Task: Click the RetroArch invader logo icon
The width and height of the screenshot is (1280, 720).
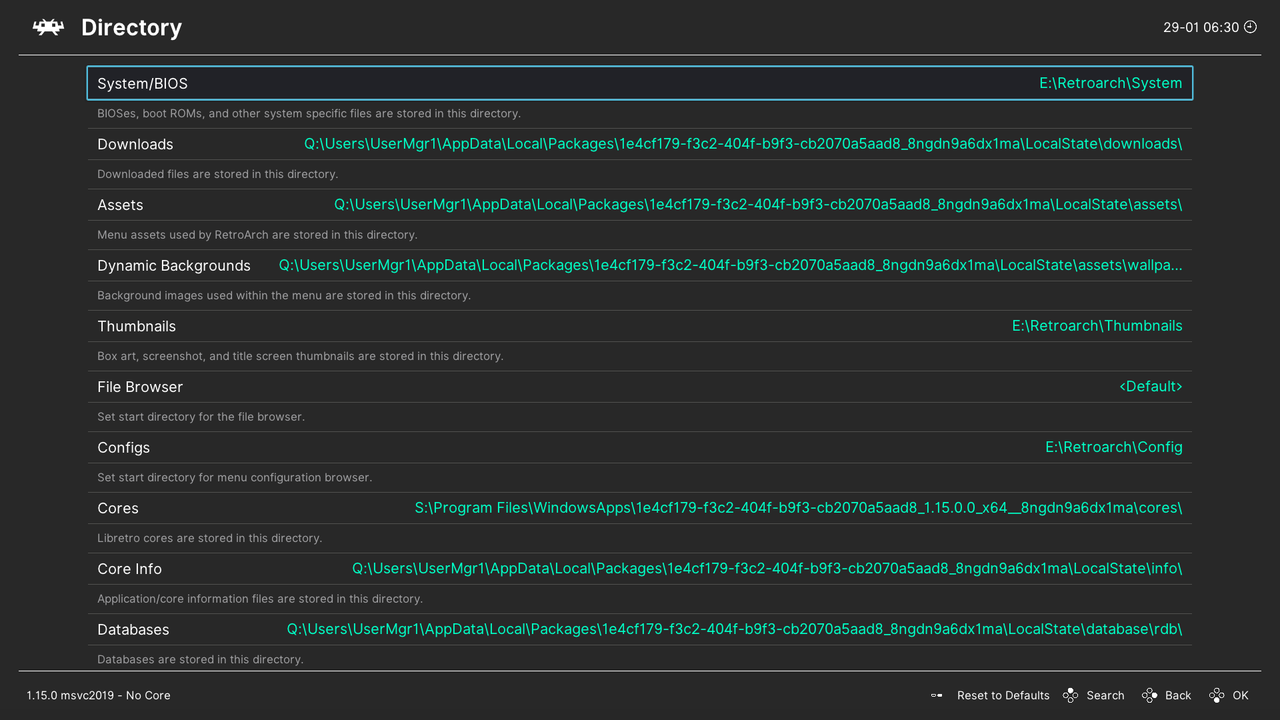Action: 48,28
